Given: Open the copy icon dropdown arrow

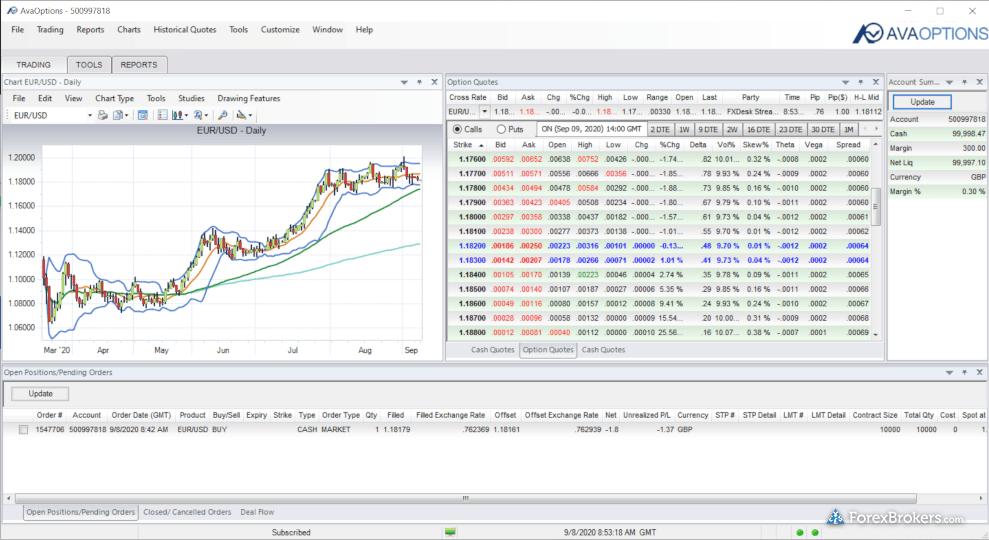Looking at the screenshot, I should [x=126, y=115].
